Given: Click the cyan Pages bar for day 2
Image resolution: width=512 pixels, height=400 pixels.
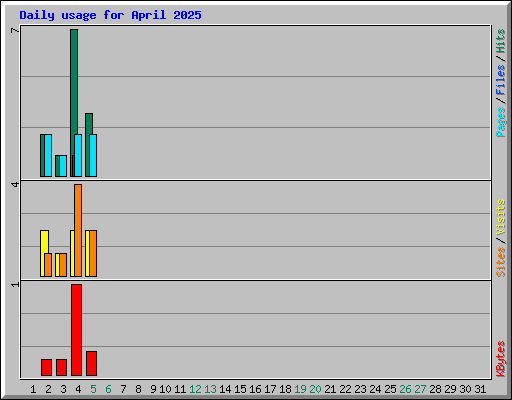Looking at the screenshot, I should click(48, 155).
